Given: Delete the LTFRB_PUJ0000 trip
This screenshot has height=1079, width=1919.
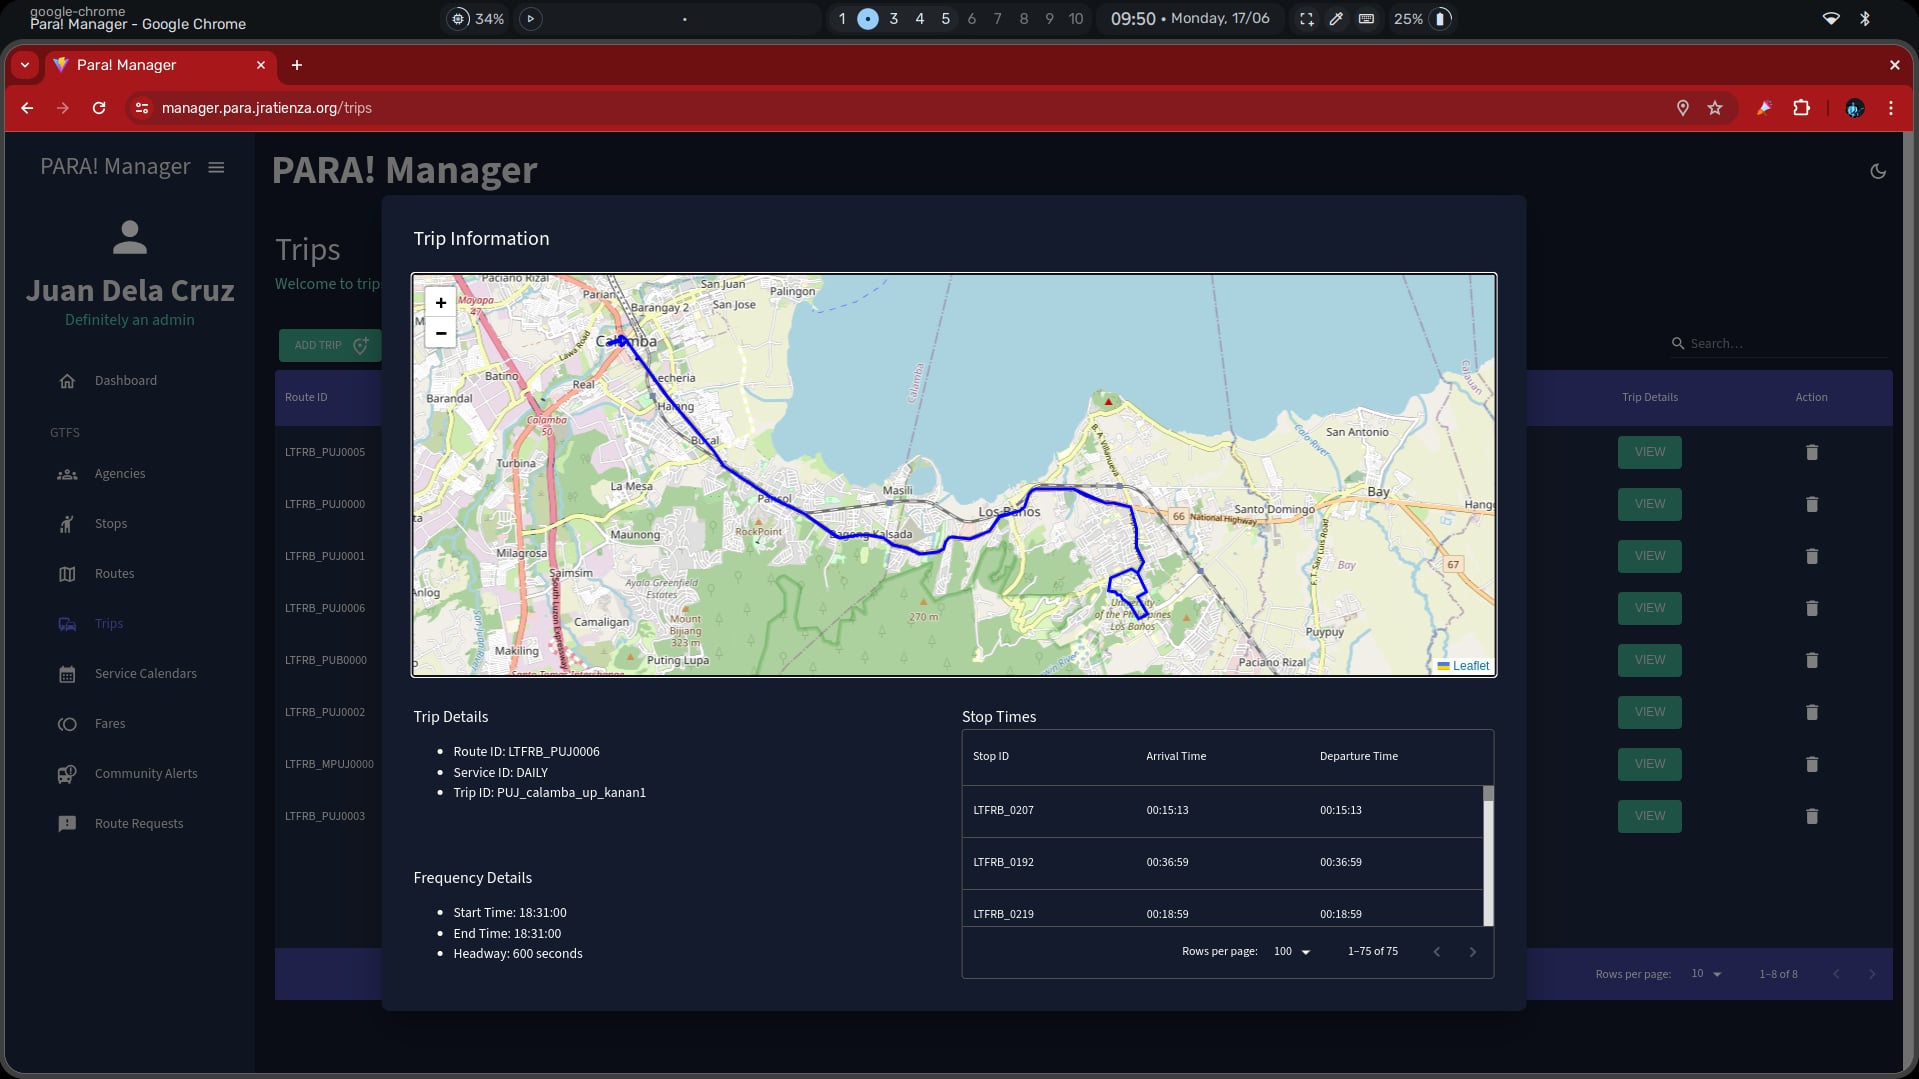Looking at the screenshot, I should pos(1811,504).
